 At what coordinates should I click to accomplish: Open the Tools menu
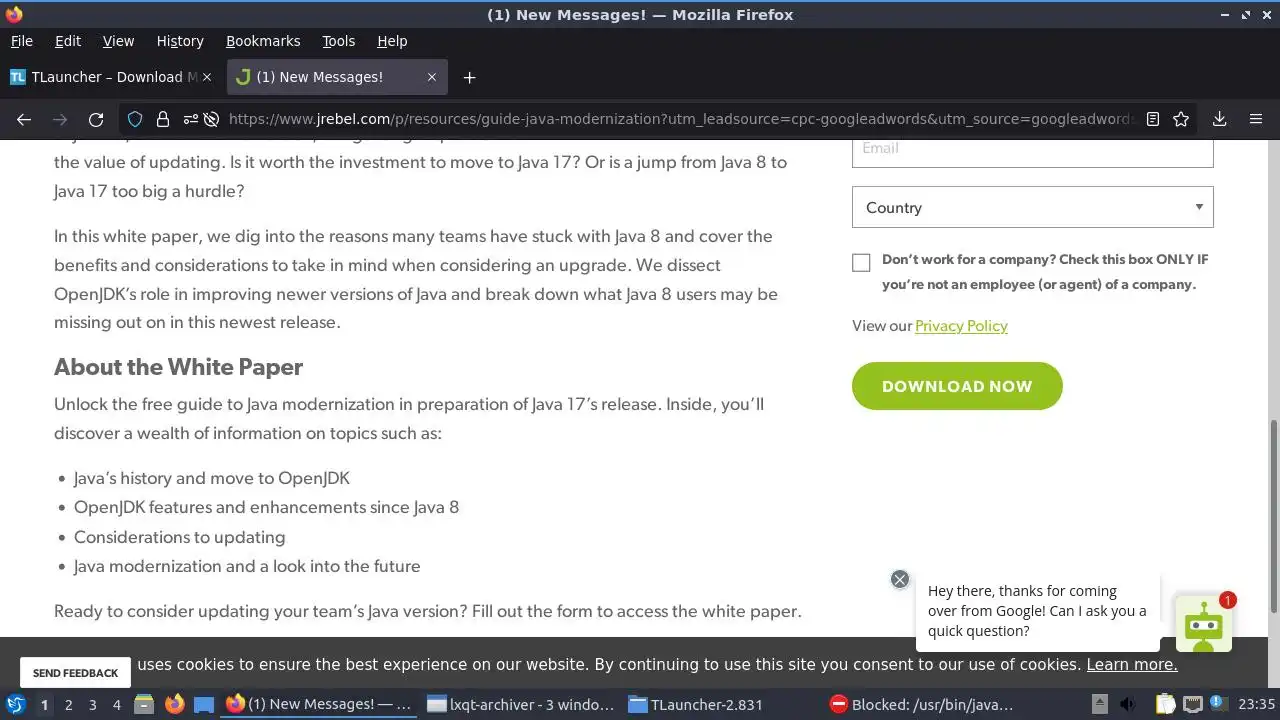click(x=339, y=41)
